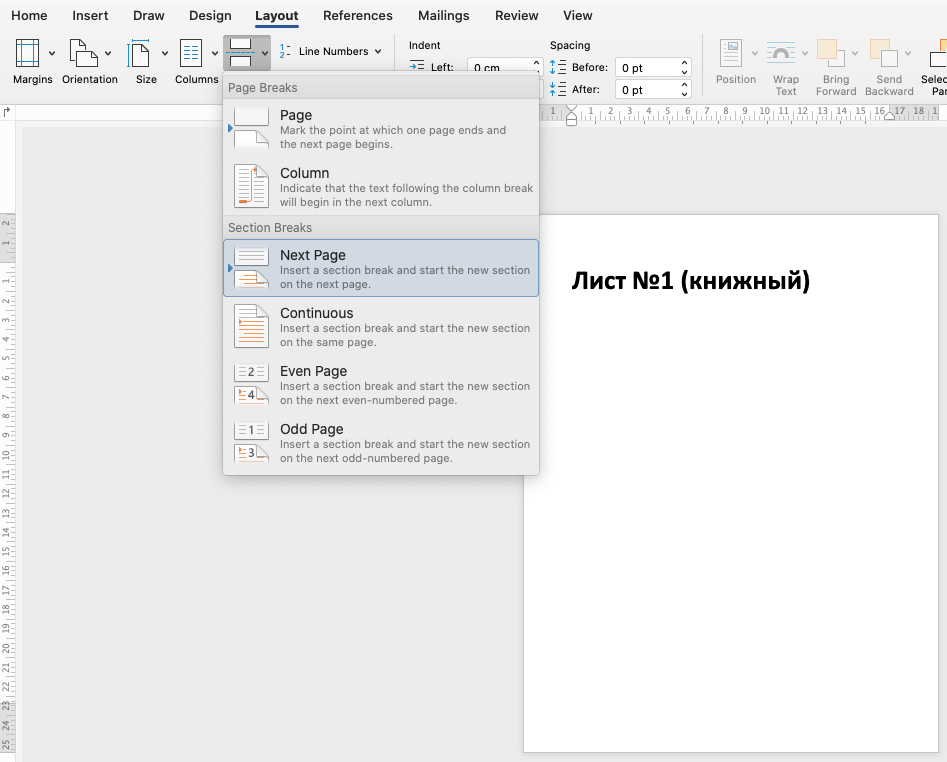Open the Review tab
The height and width of the screenshot is (762, 947).
(x=516, y=16)
